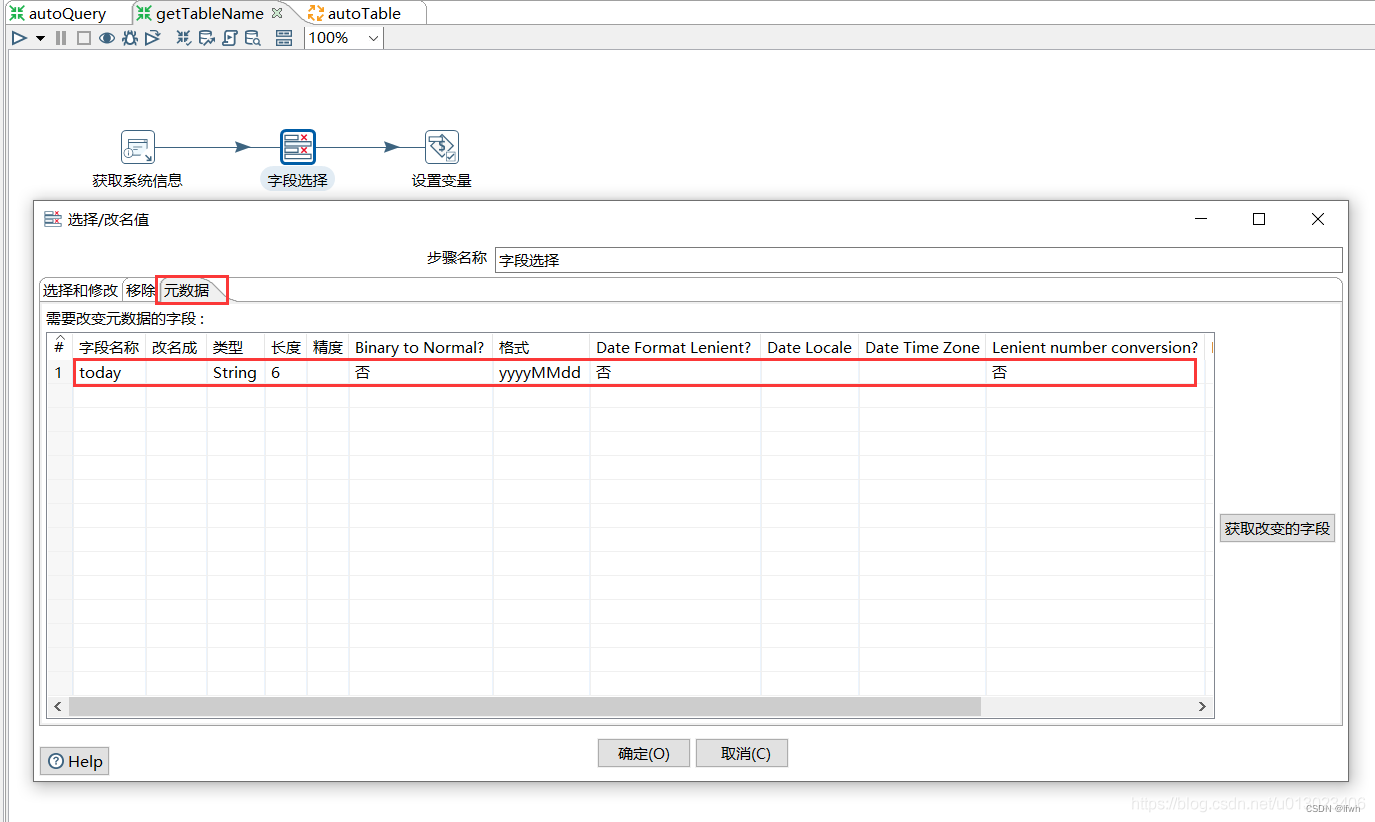The width and height of the screenshot is (1375, 822).
Task: Click the Date Time Zone column header
Action: pos(922,347)
